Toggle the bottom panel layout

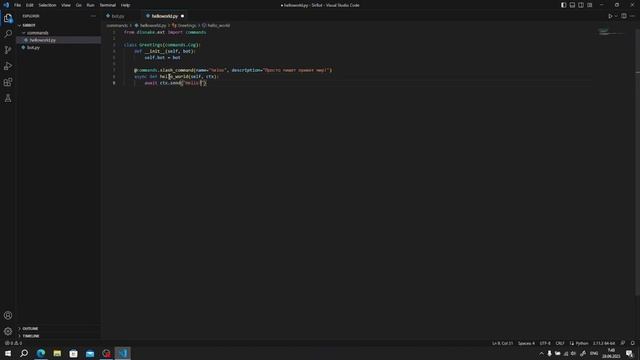[572, 5]
